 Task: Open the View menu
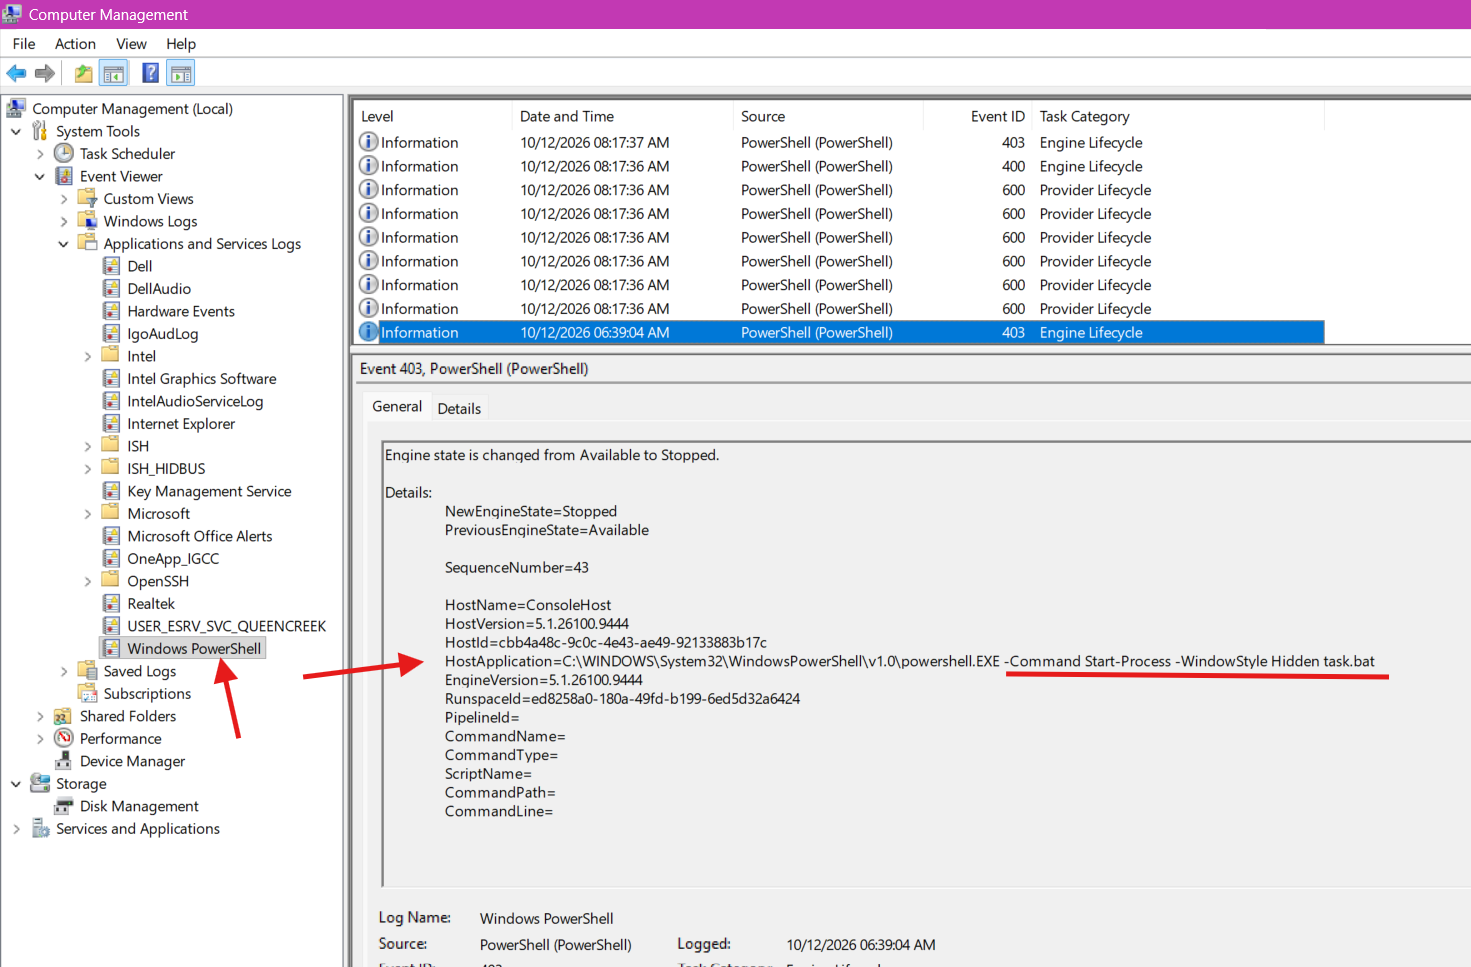[131, 43]
